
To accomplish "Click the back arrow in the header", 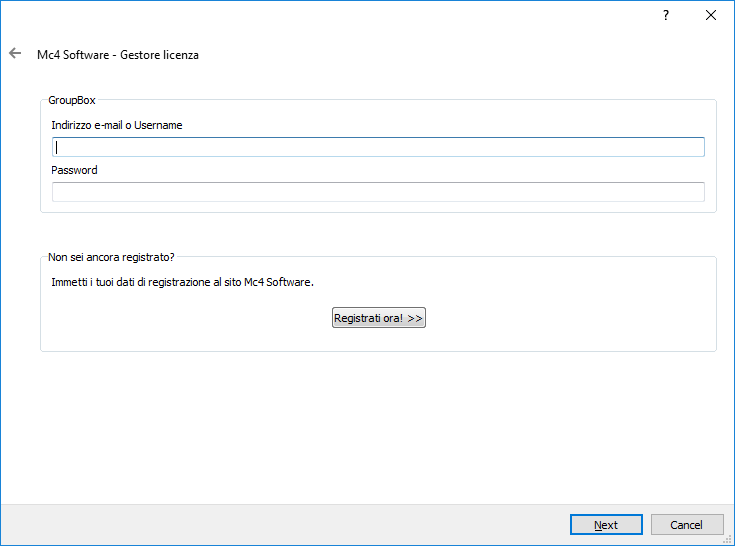I will (x=15, y=54).
